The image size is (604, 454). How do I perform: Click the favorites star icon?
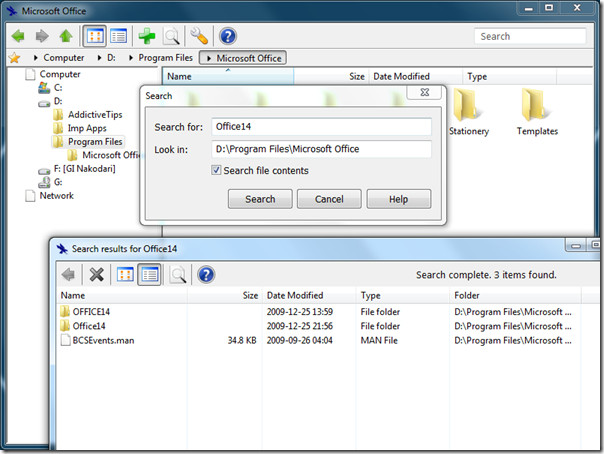(x=15, y=58)
